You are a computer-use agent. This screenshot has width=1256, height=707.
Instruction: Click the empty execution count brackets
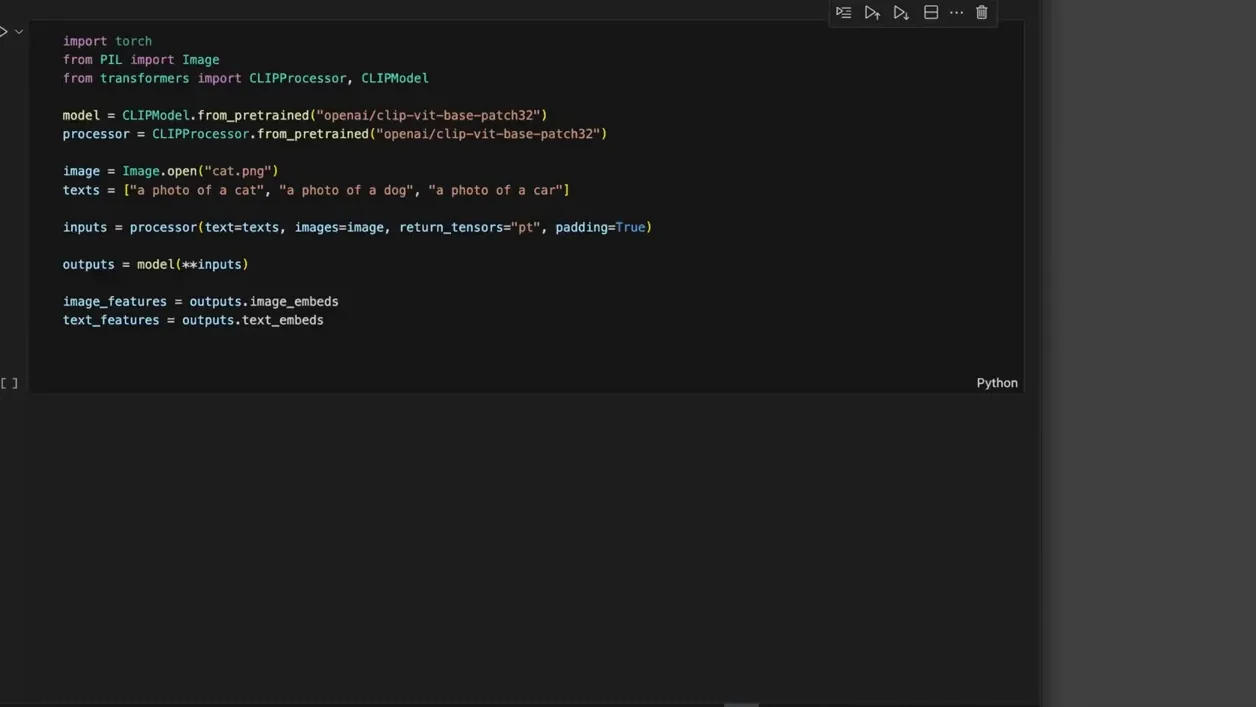coord(9,383)
